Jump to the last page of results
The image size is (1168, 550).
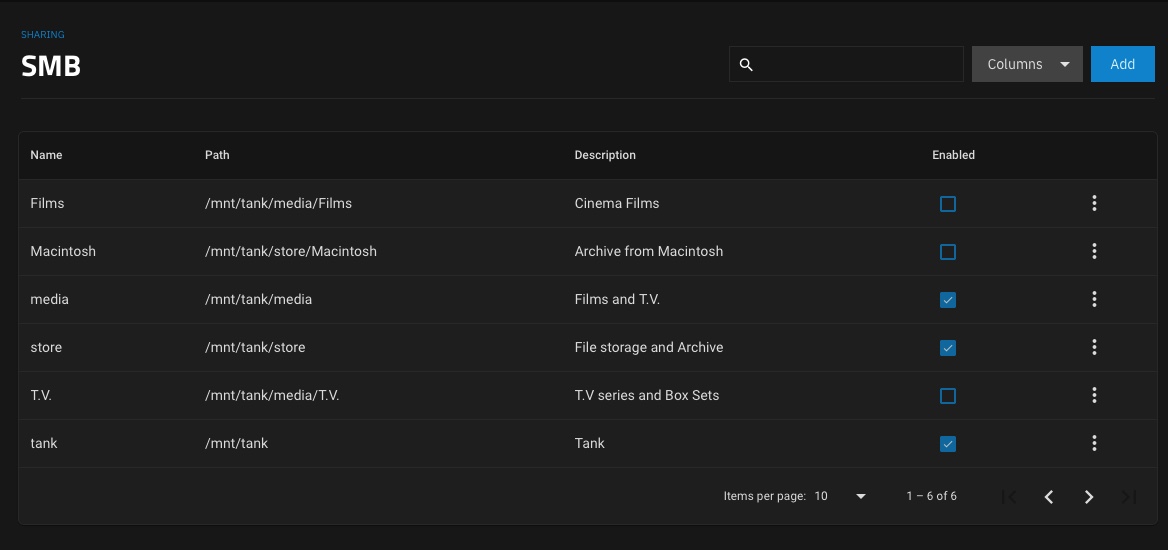(x=1129, y=496)
